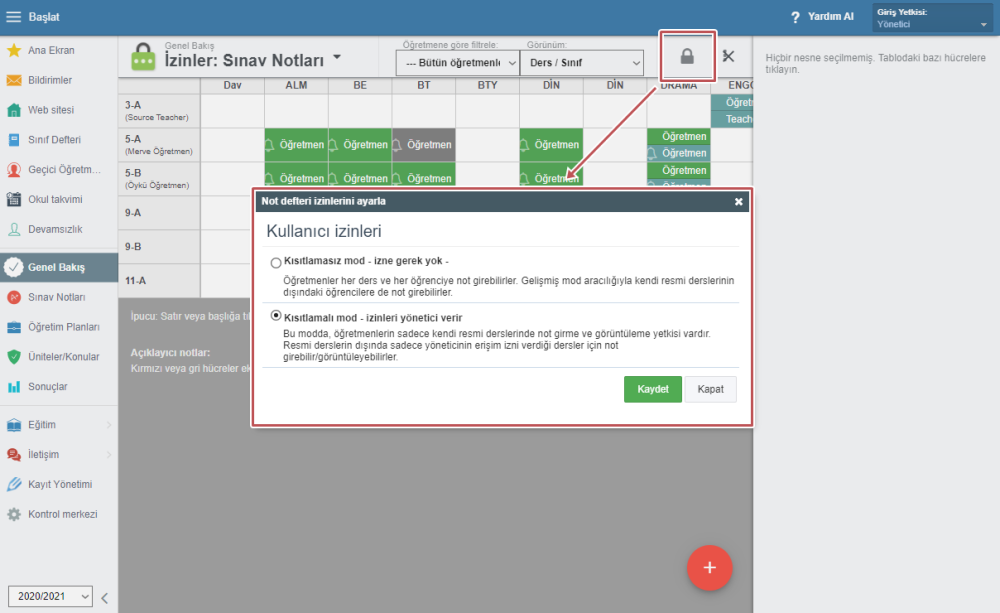
Task: Select Kısıtlamalı mod radio button
Action: (276, 316)
